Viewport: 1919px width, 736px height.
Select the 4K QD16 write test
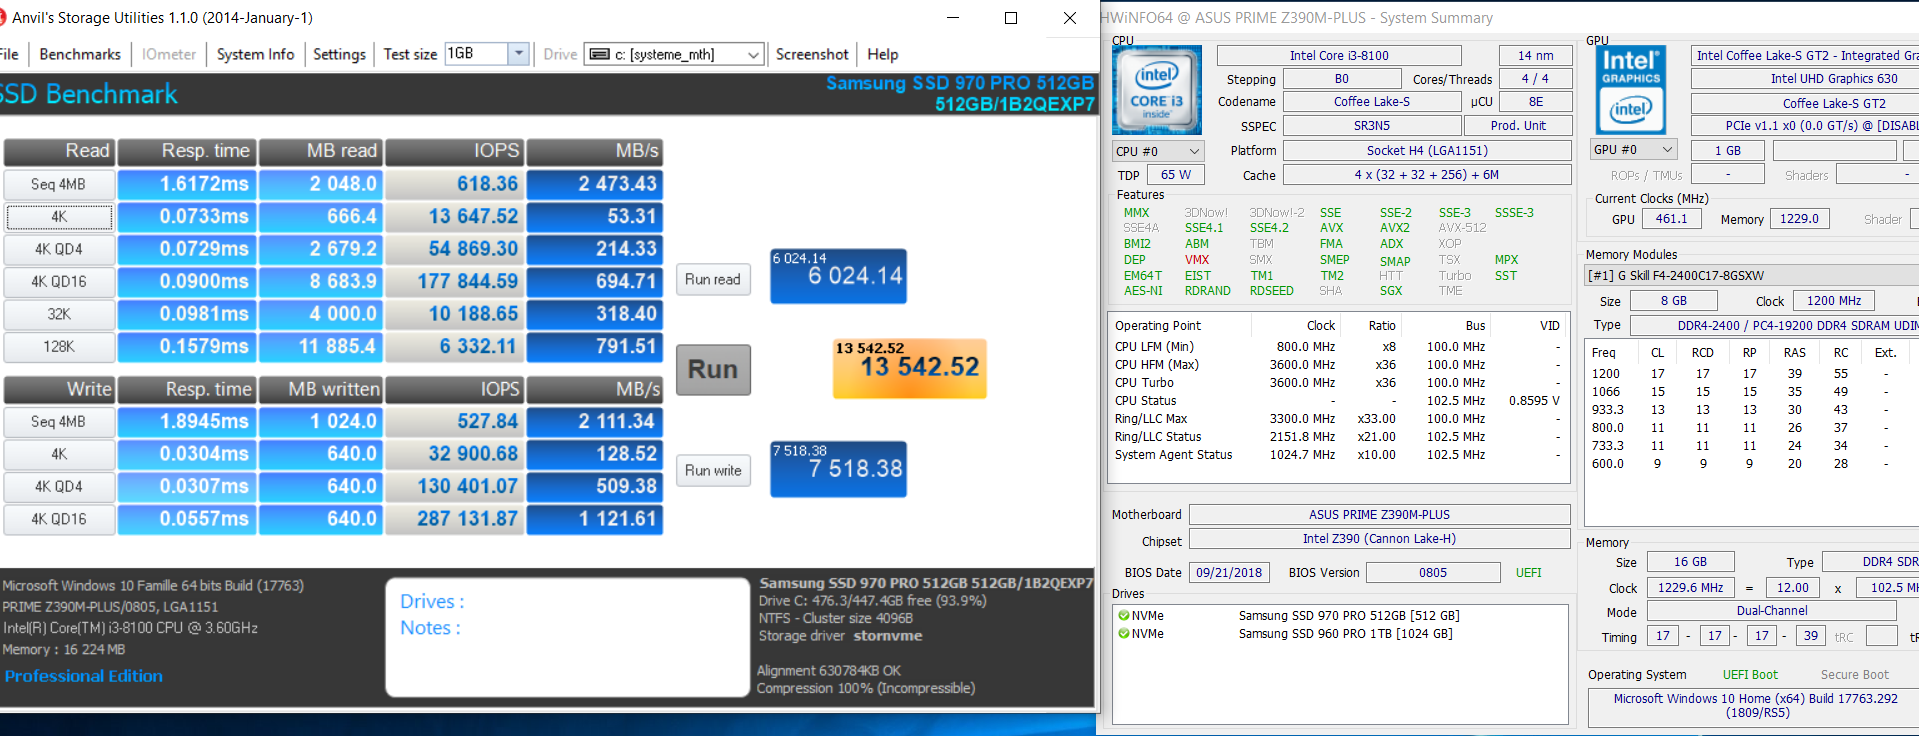pyautogui.click(x=58, y=519)
